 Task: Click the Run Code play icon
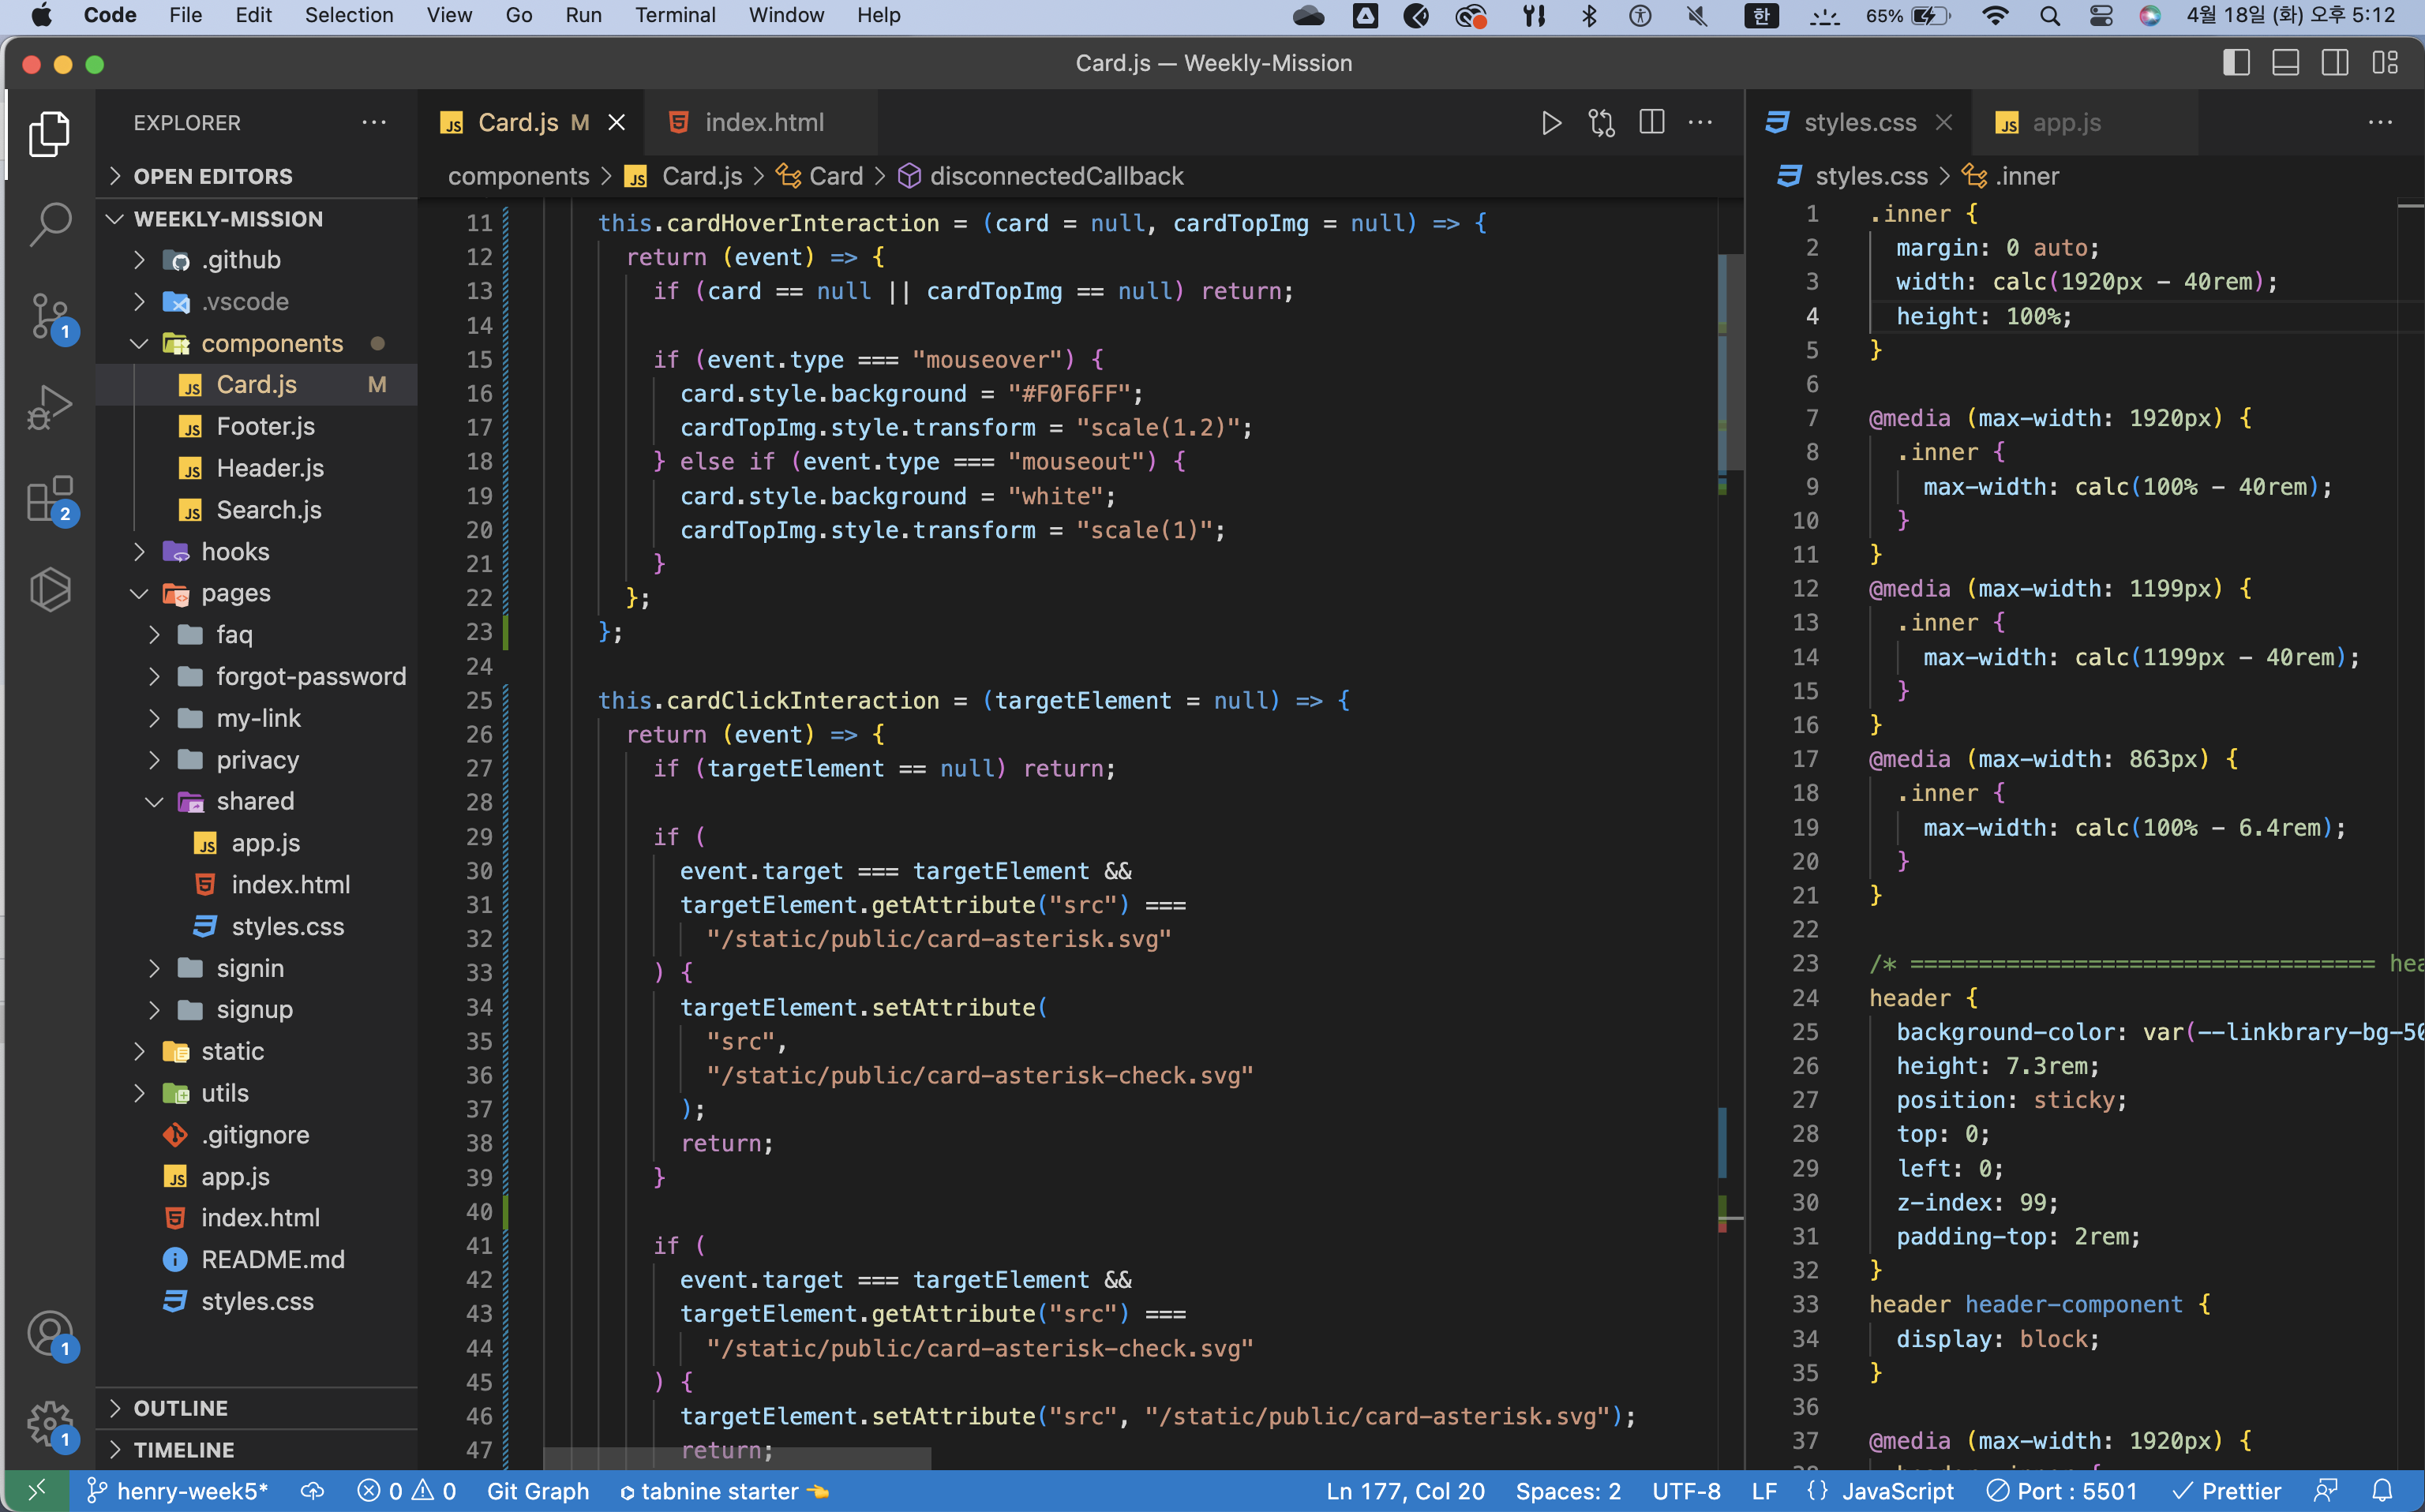coord(1551,123)
